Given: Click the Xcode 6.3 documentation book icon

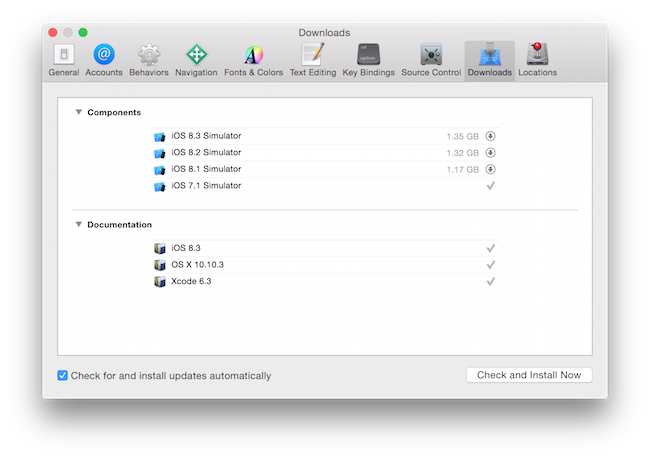Looking at the screenshot, I should [160, 282].
